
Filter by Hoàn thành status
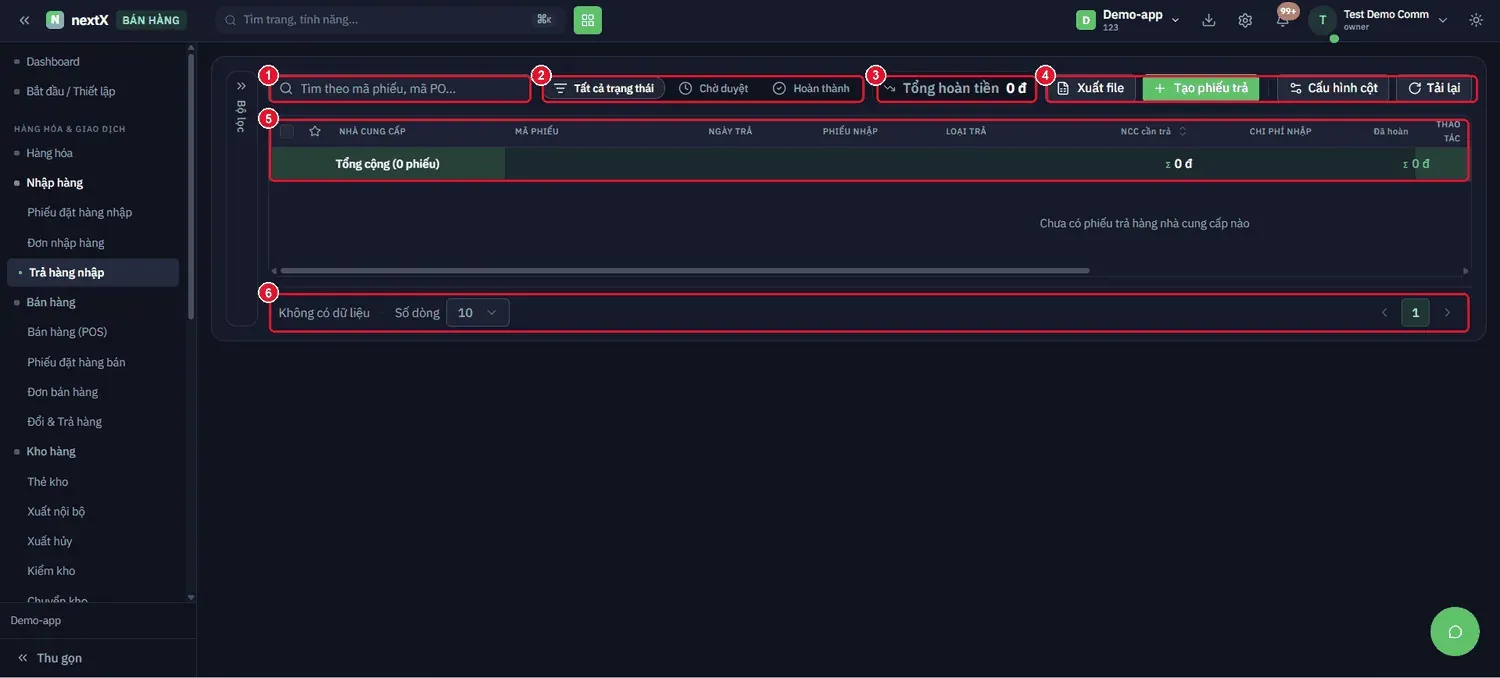(x=811, y=88)
